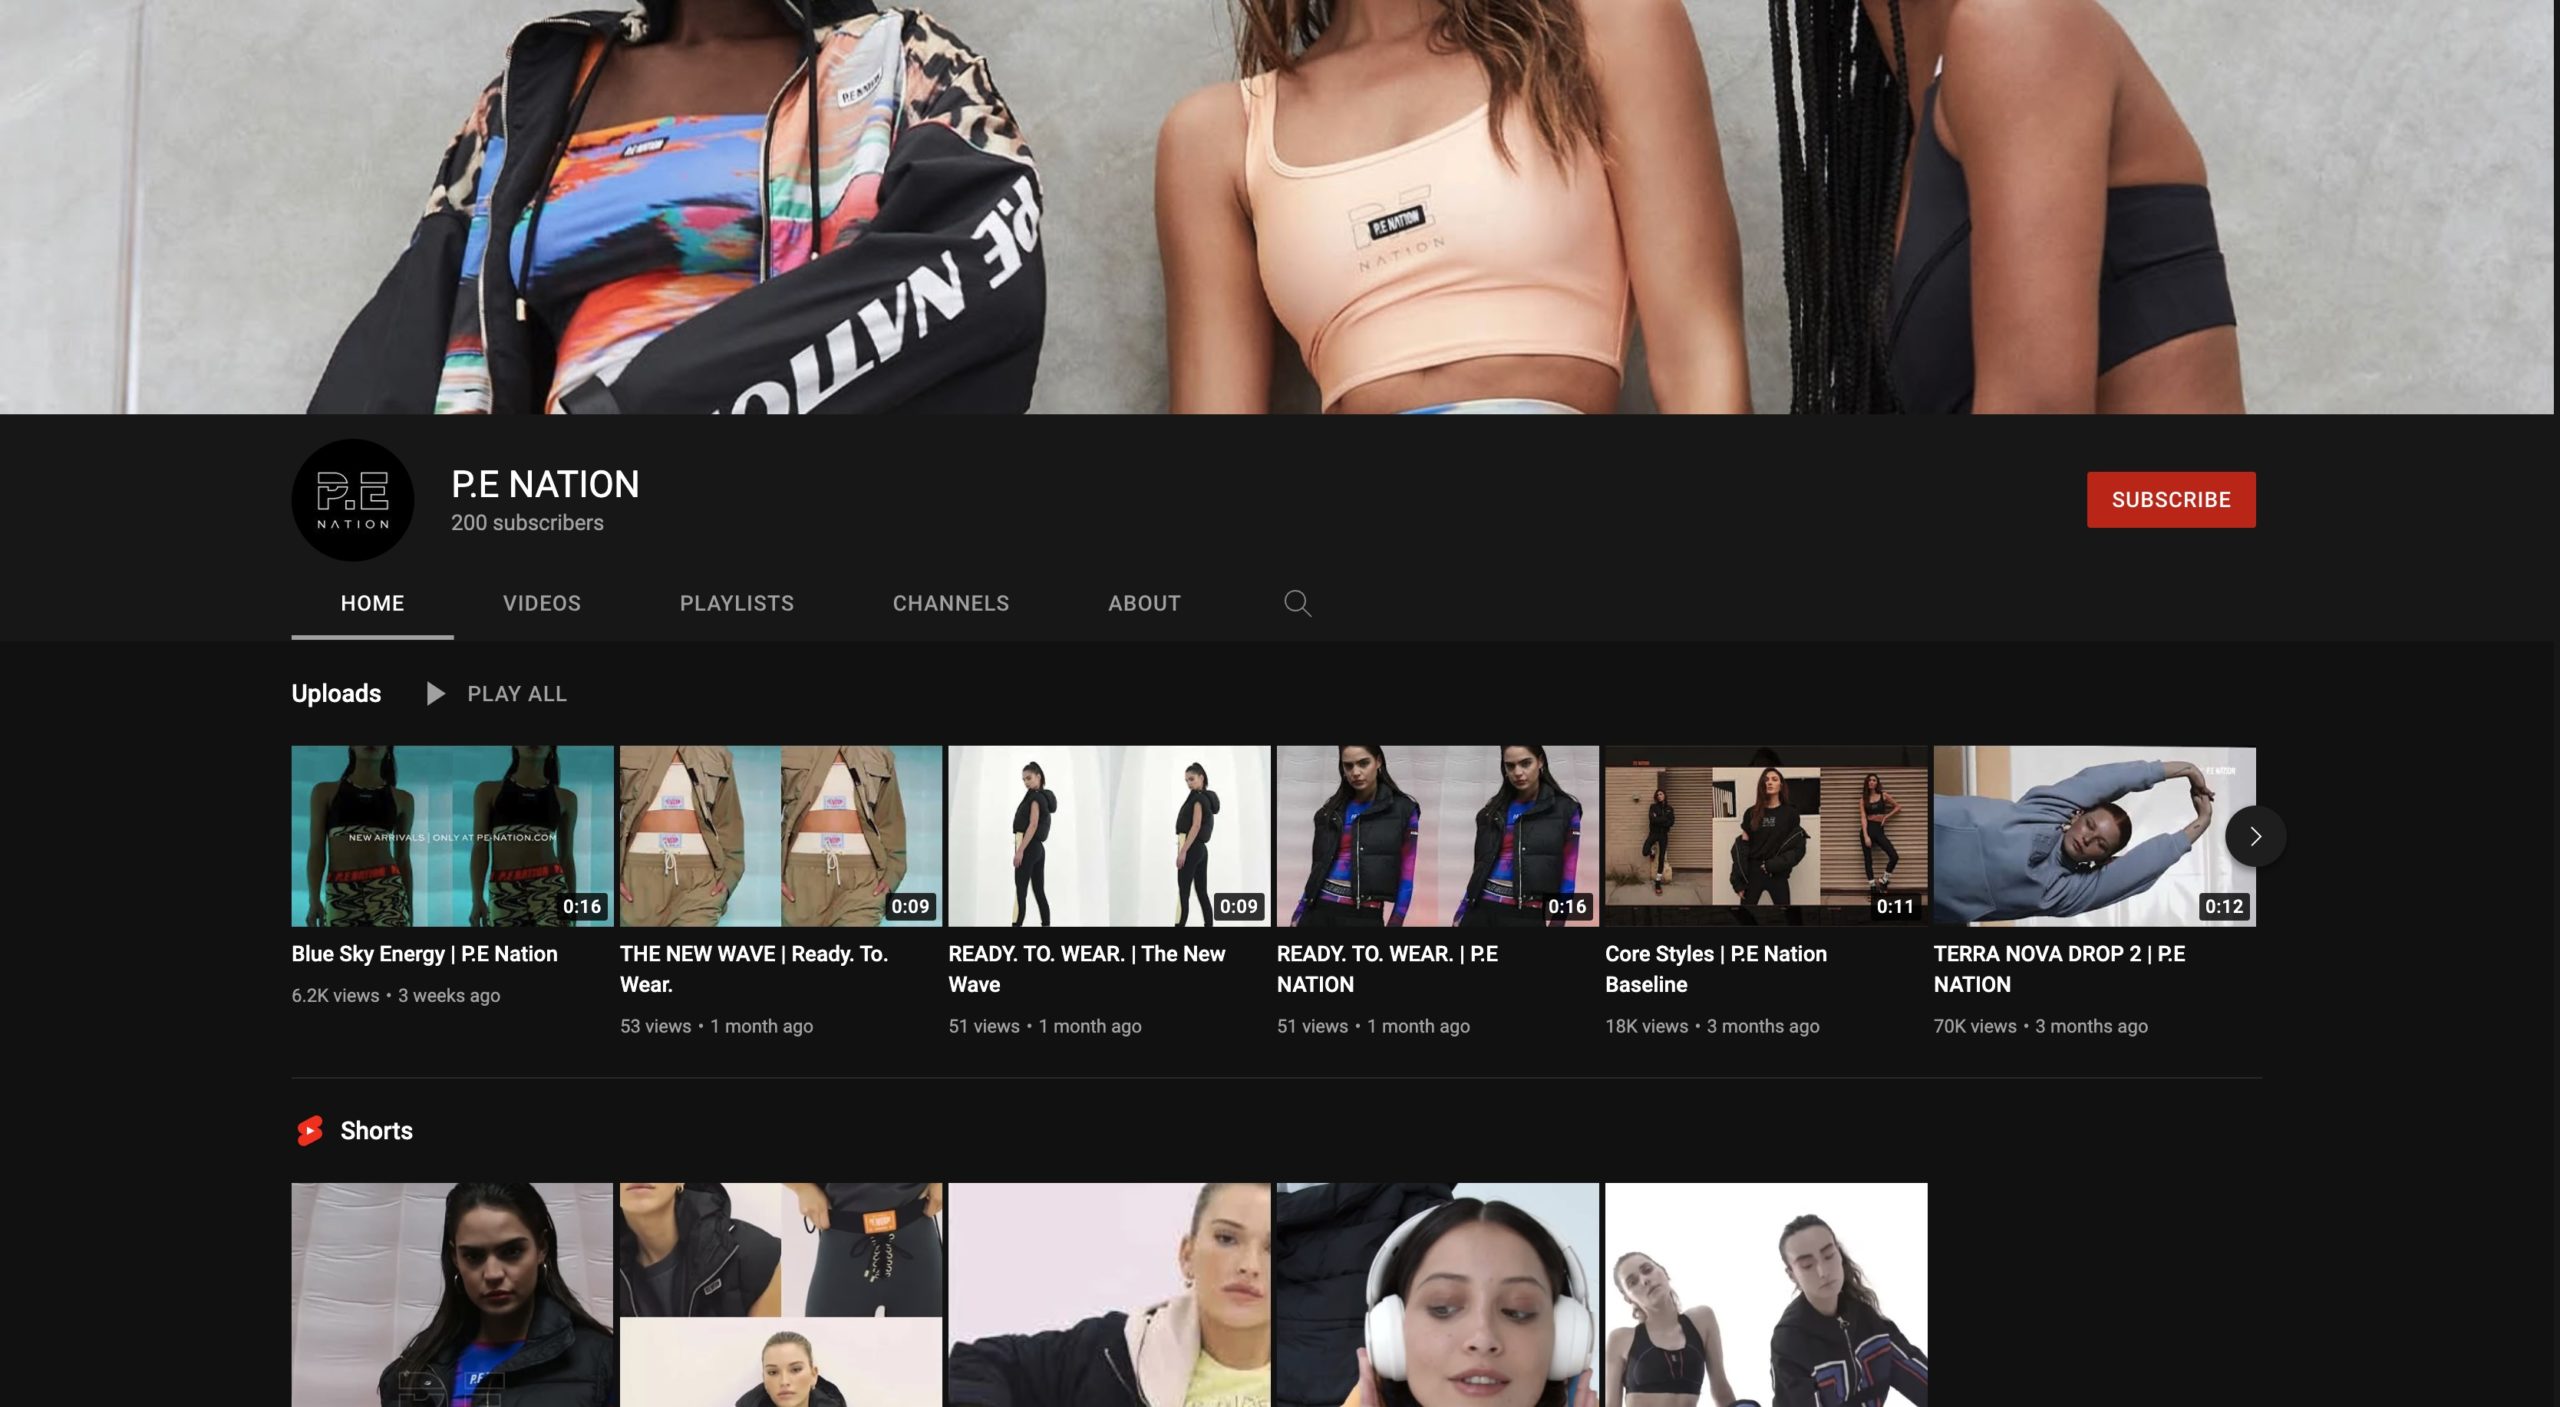The width and height of the screenshot is (2560, 1407).
Task: Click '53 views • 1 month ago' text
Action: coord(716,1026)
